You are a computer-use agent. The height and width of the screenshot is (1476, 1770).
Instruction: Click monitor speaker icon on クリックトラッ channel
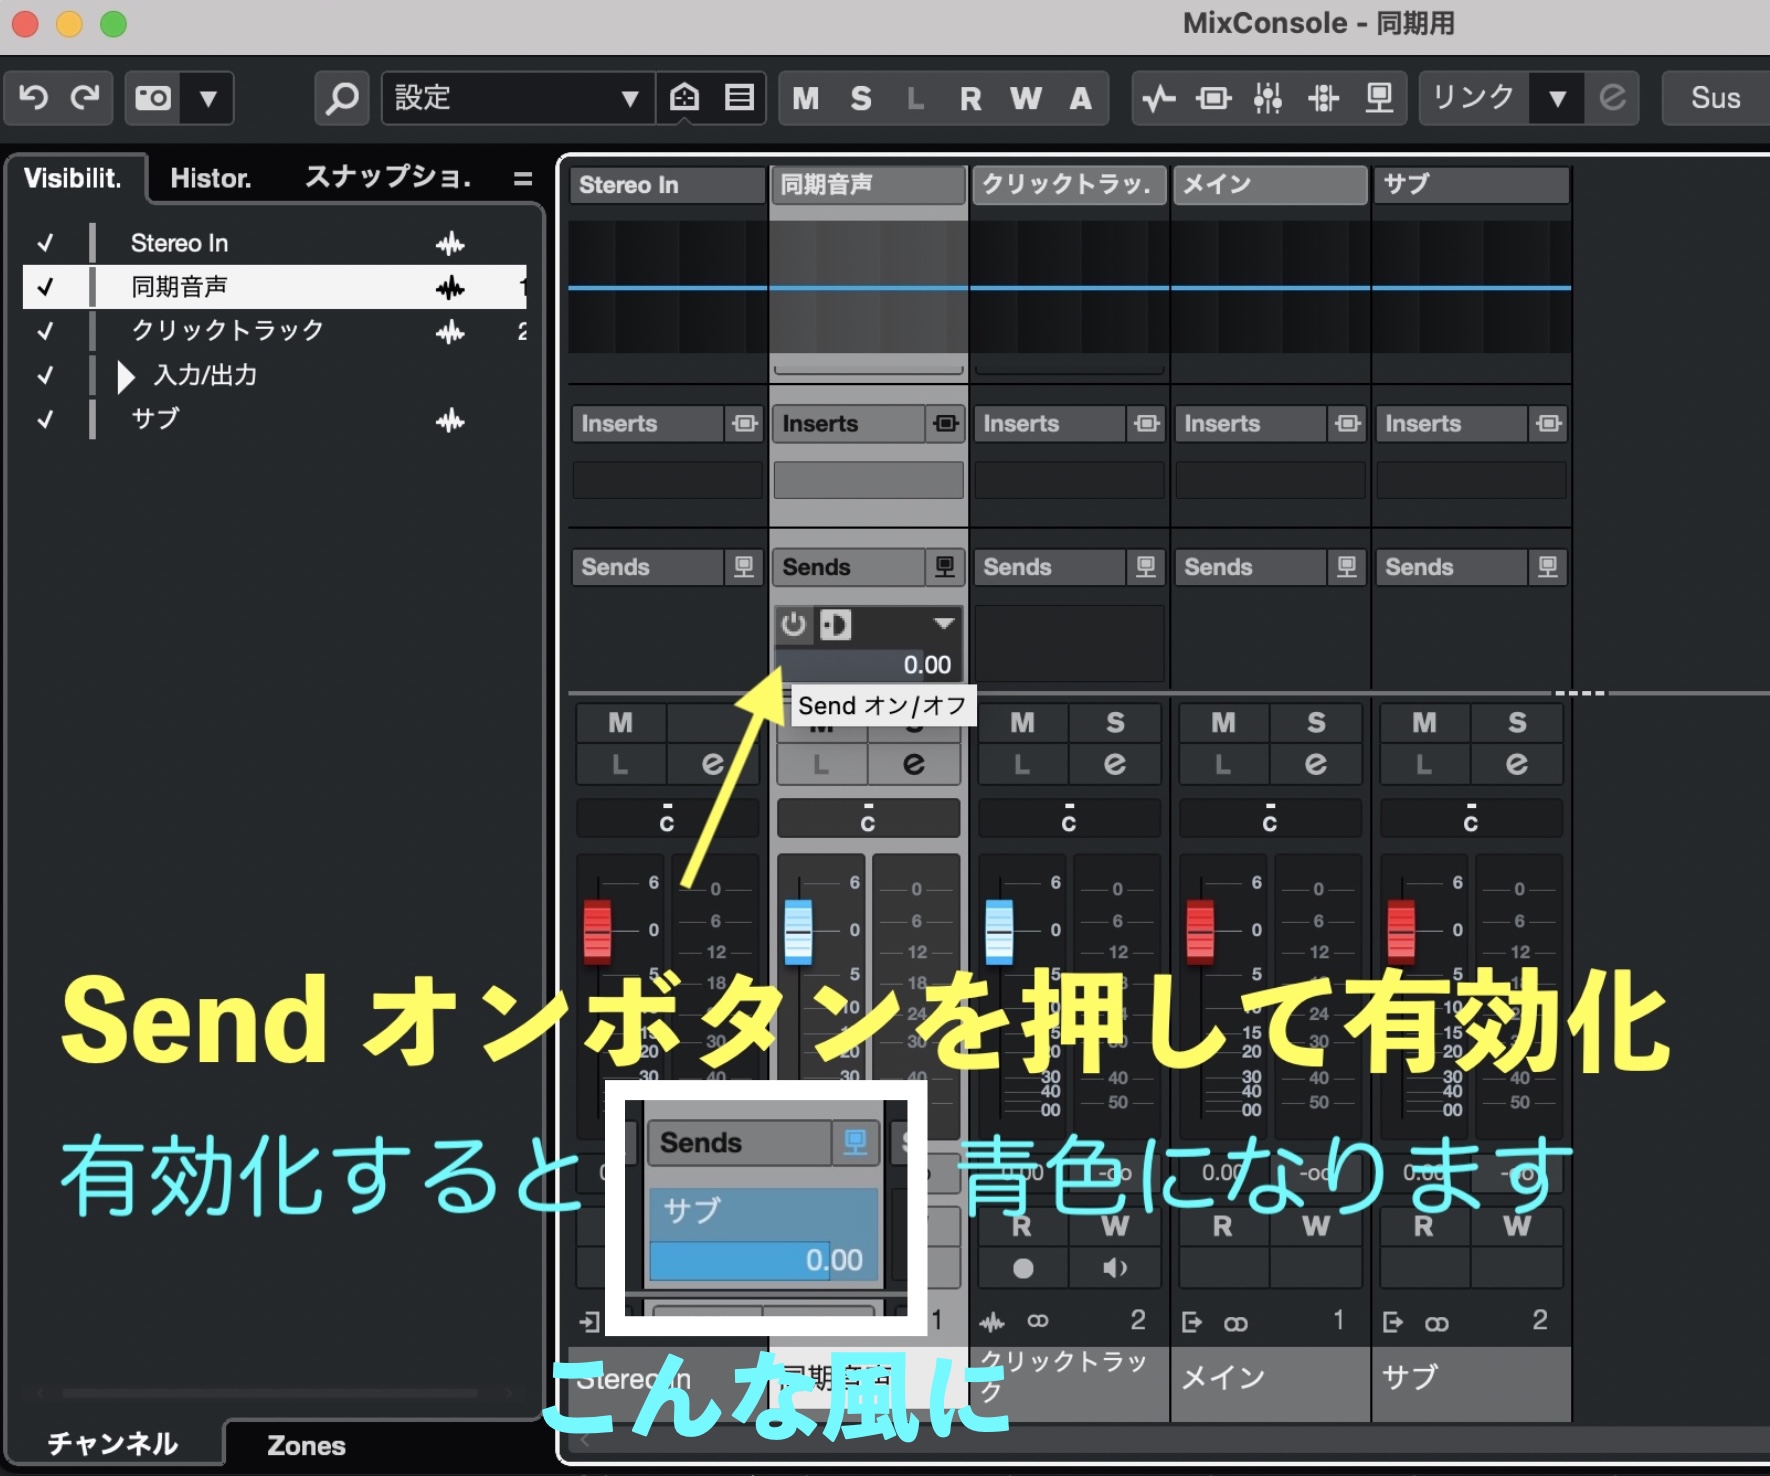(1114, 1268)
